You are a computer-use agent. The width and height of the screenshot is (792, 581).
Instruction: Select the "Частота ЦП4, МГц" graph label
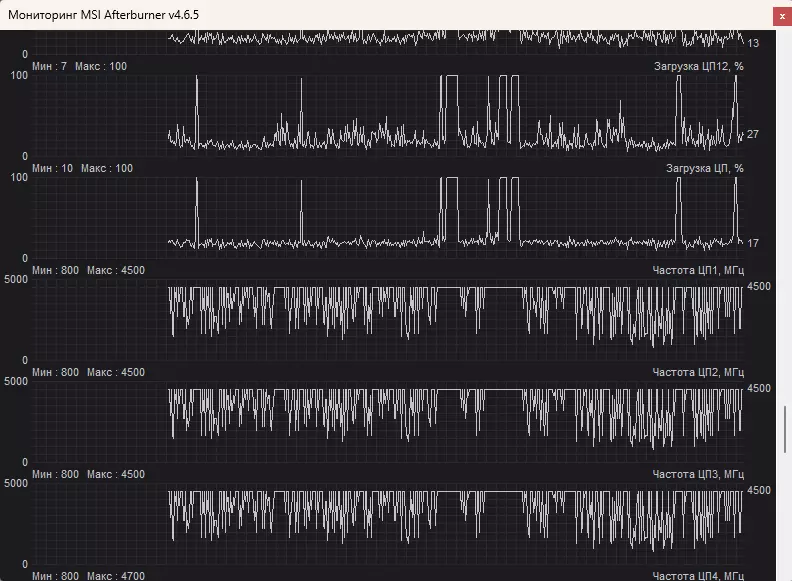[698, 575]
